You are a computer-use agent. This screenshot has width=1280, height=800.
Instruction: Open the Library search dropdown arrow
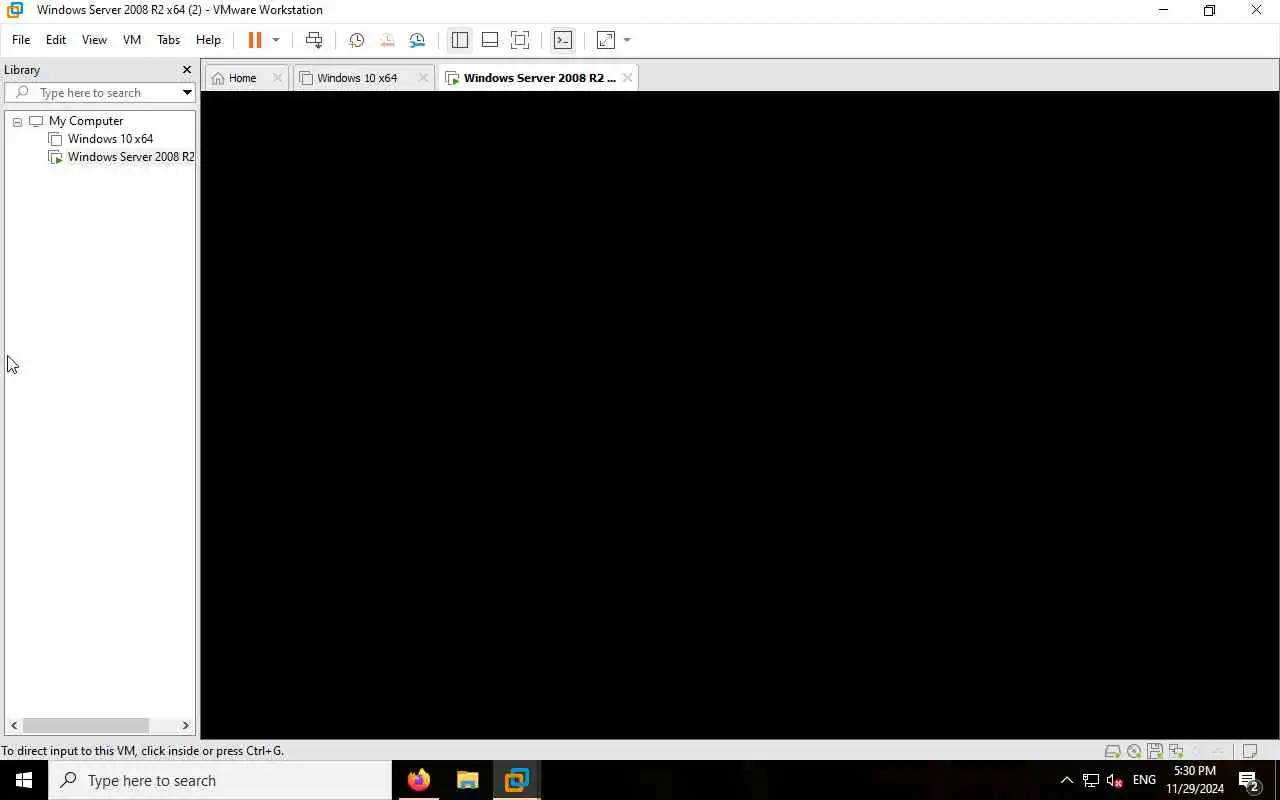[x=187, y=93]
